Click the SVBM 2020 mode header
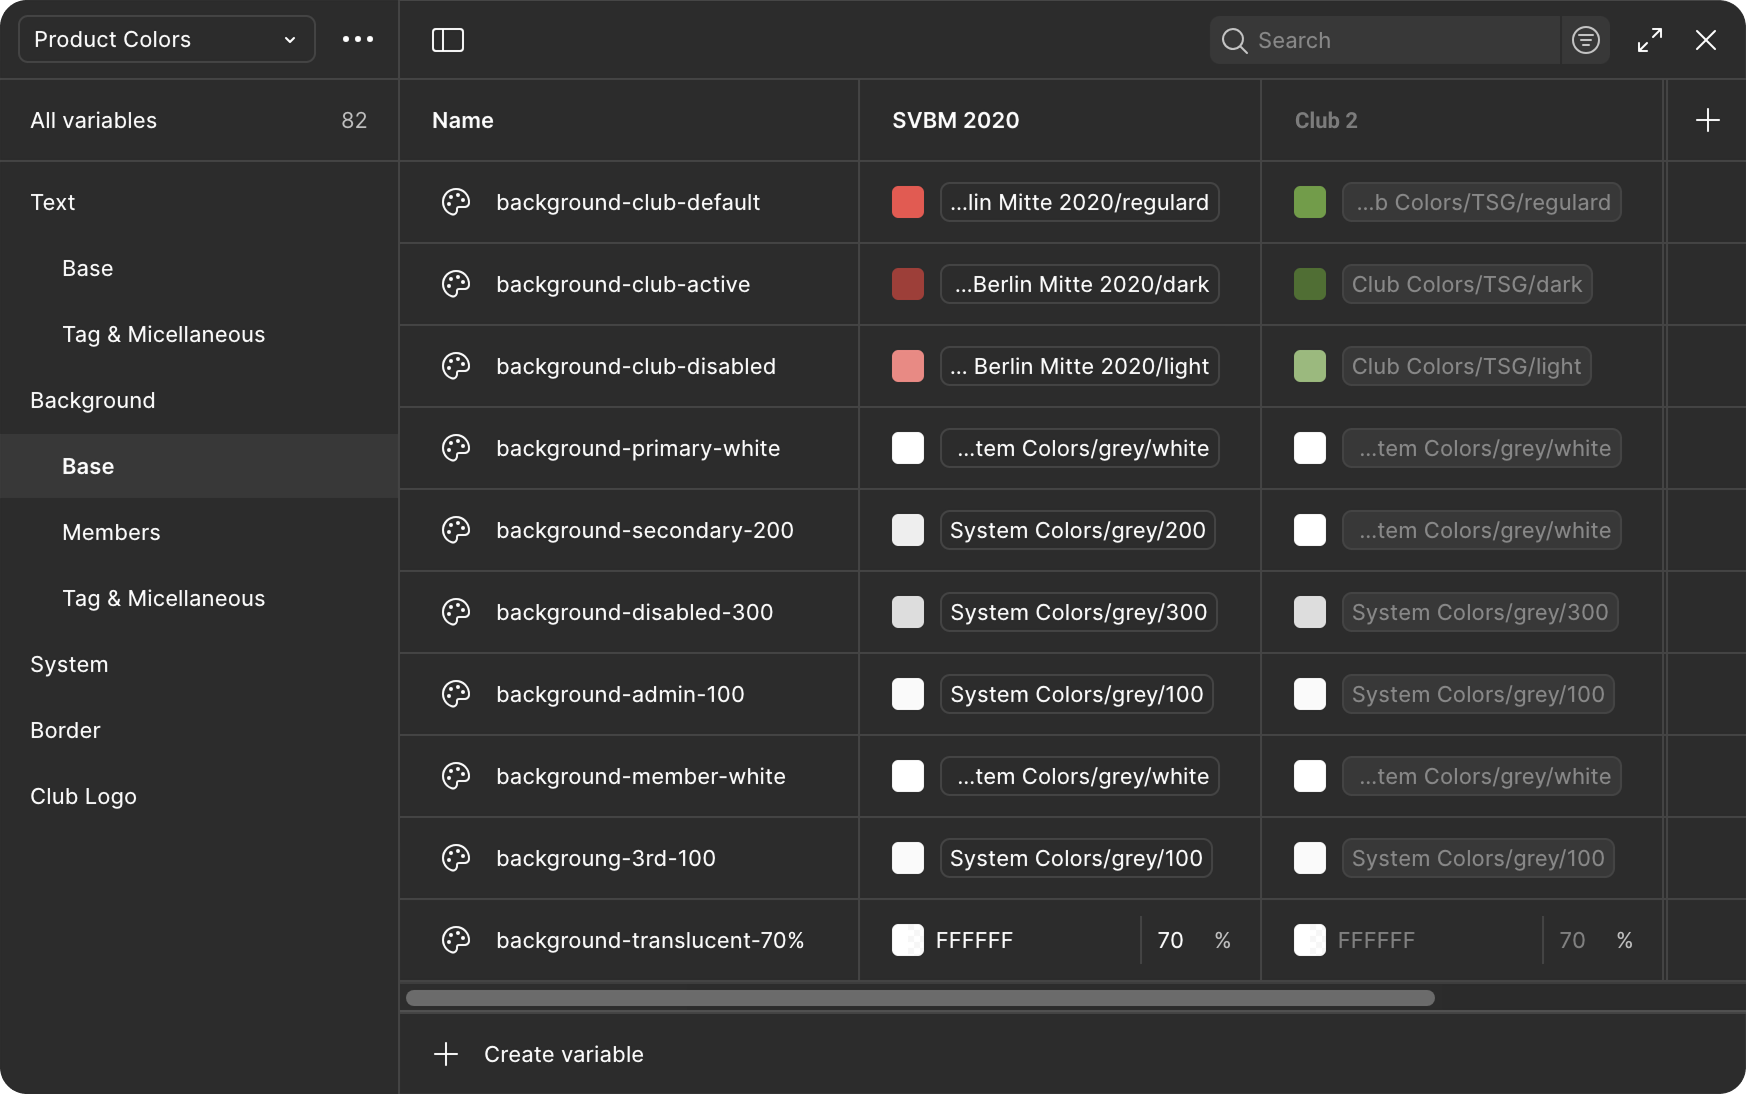The width and height of the screenshot is (1746, 1094). 956,120
